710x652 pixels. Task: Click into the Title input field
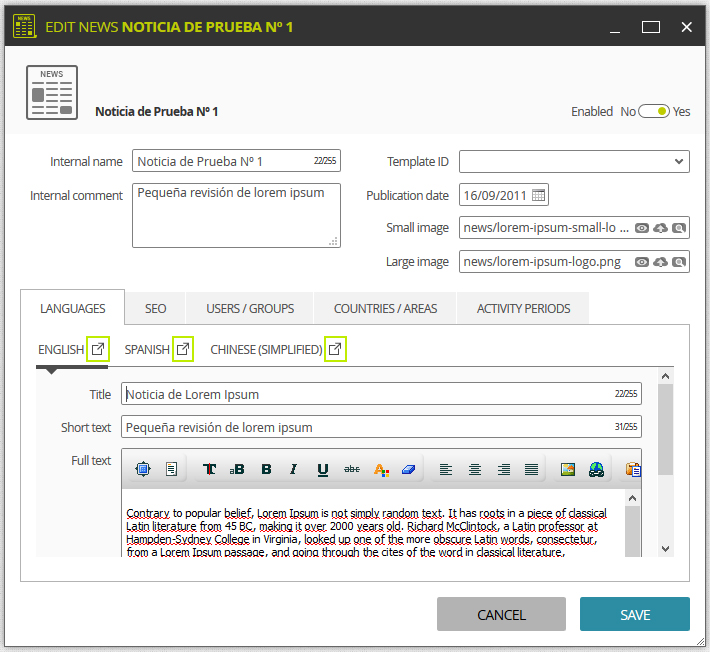pos(381,394)
